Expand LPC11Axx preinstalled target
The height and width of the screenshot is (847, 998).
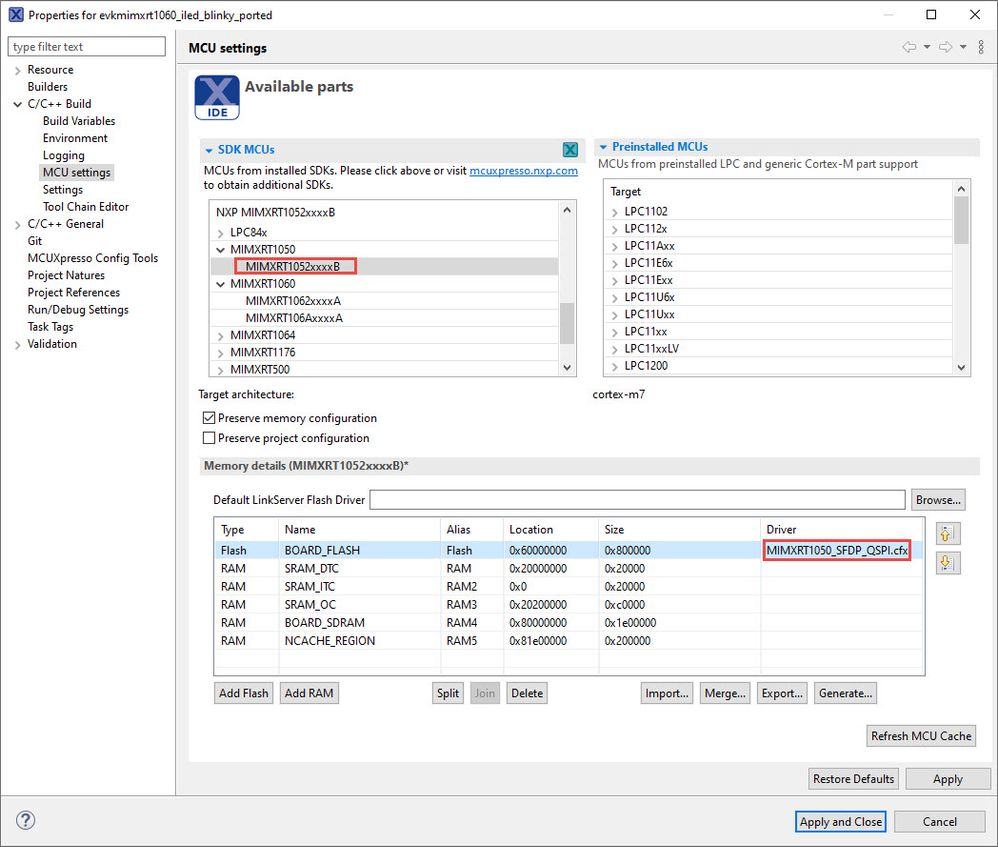point(615,246)
